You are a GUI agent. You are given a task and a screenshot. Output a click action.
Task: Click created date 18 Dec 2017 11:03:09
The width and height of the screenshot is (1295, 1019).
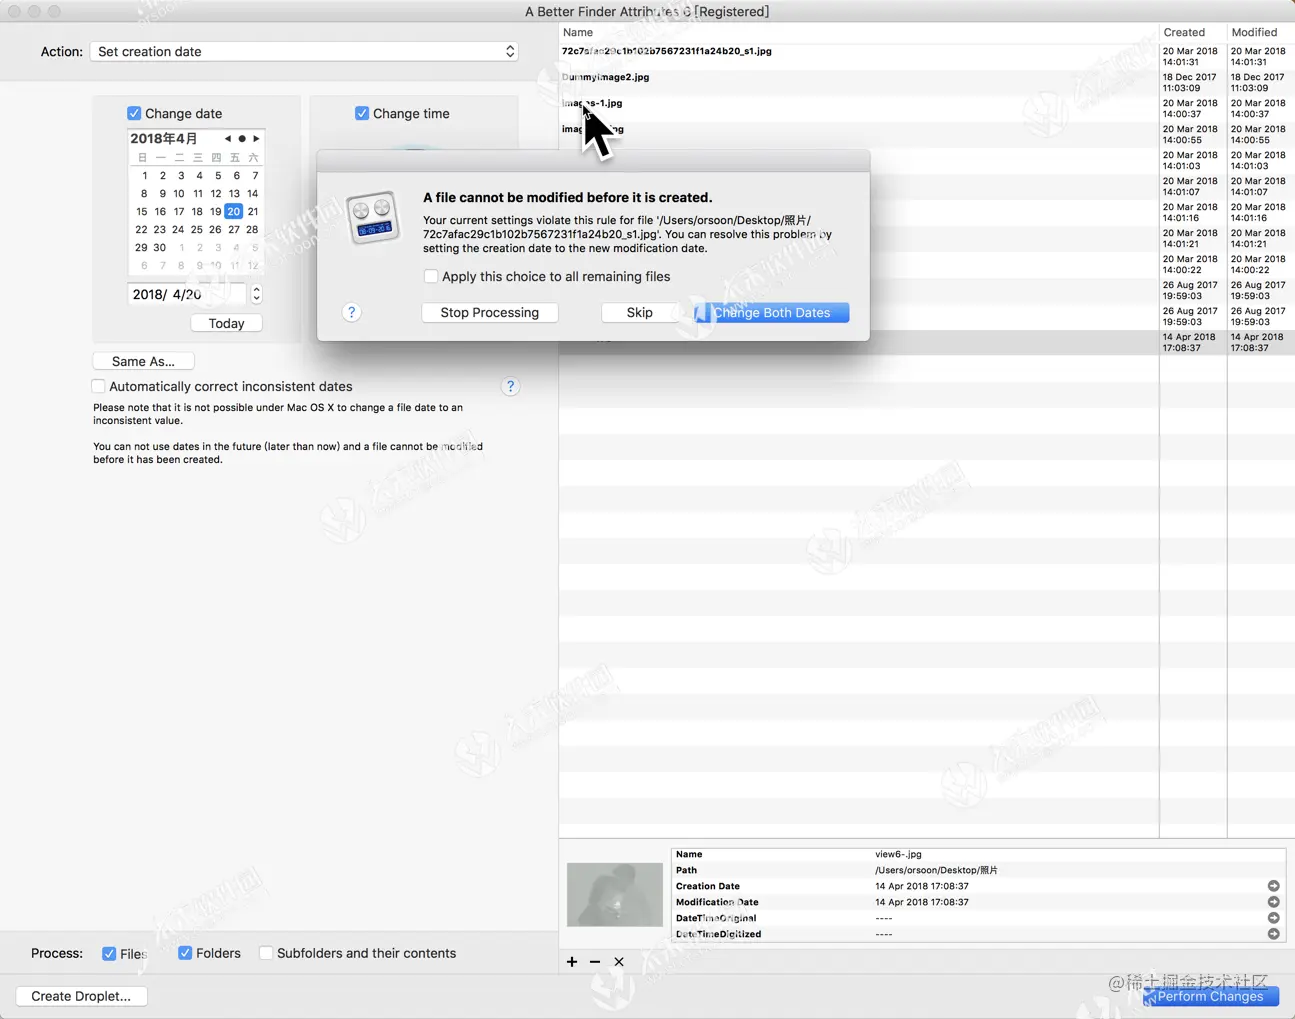[x=1190, y=82]
